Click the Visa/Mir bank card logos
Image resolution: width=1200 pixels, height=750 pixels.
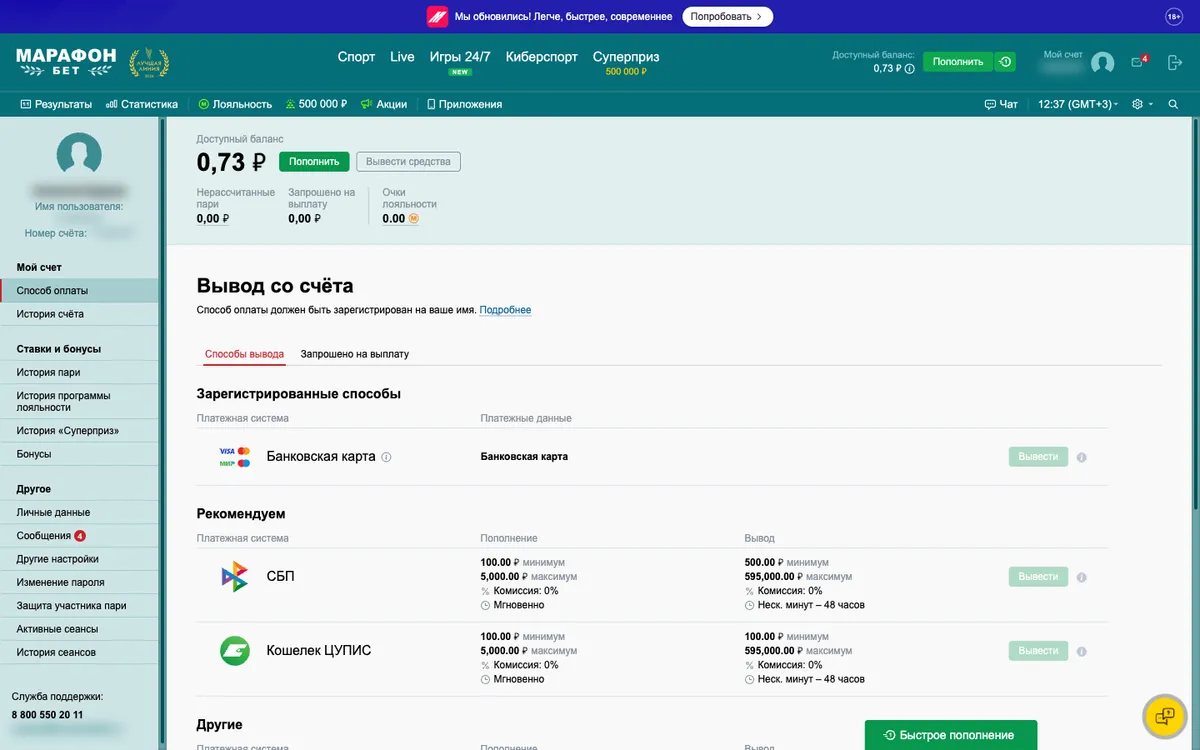pos(235,457)
